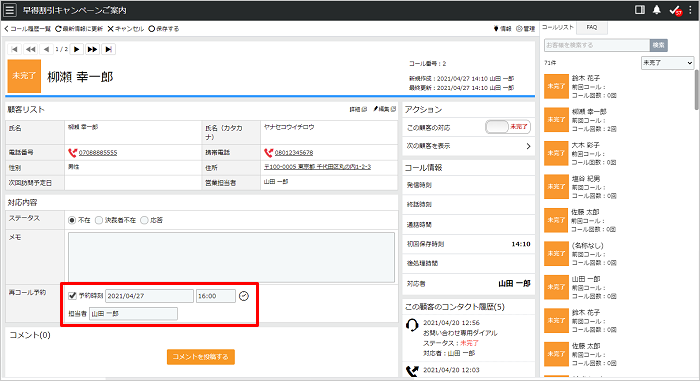
Task: Select the 不在 status radio button
Action: 72,220
